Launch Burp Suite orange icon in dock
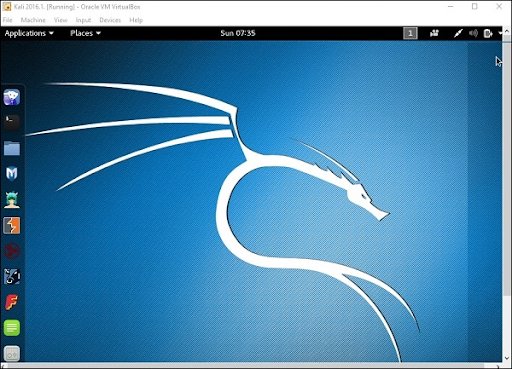512x369 pixels. pyautogui.click(x=12, y=225)
